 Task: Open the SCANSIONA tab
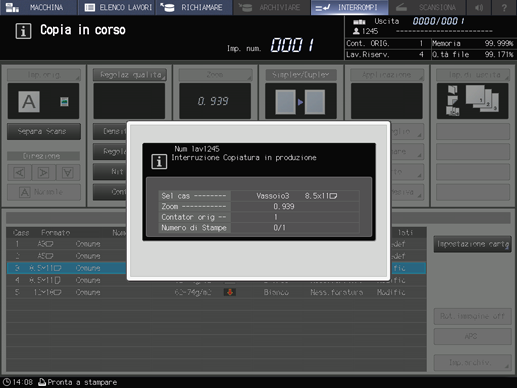click(427, 7)
